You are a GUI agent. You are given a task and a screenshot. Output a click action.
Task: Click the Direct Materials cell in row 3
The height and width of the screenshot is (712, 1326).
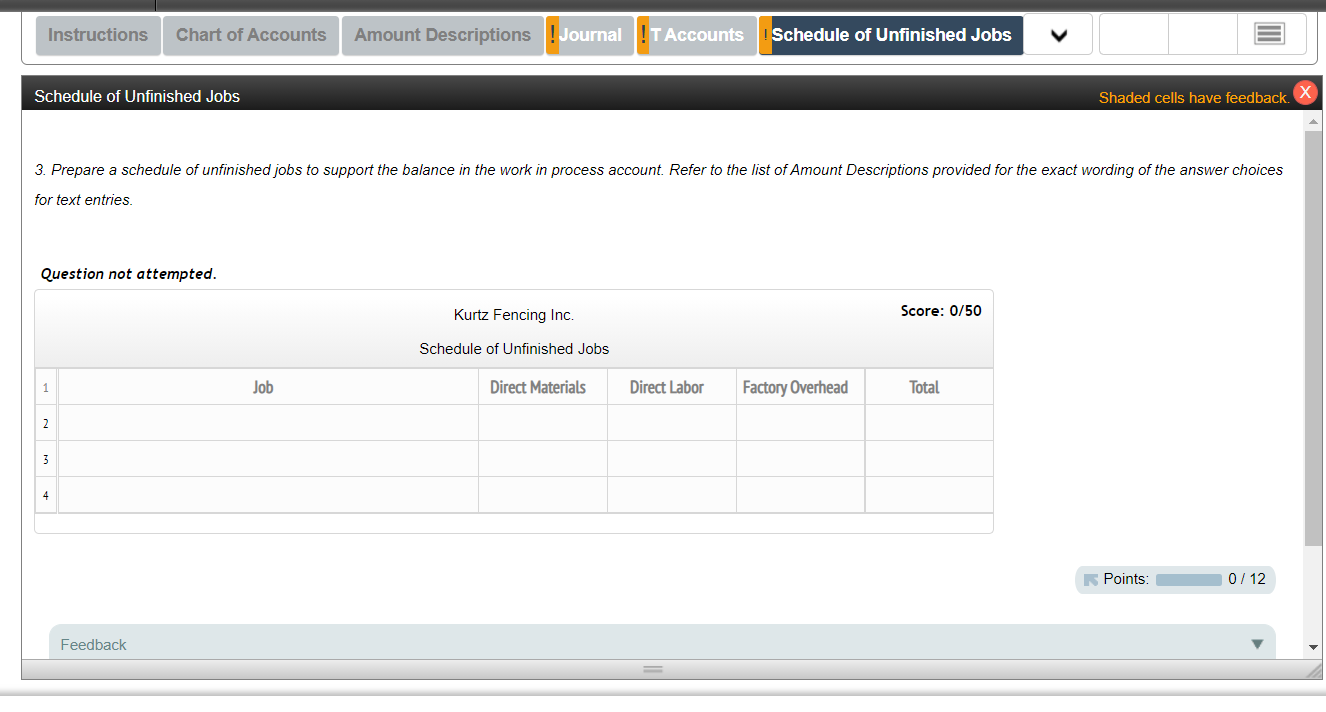click(x=543, y=459)
